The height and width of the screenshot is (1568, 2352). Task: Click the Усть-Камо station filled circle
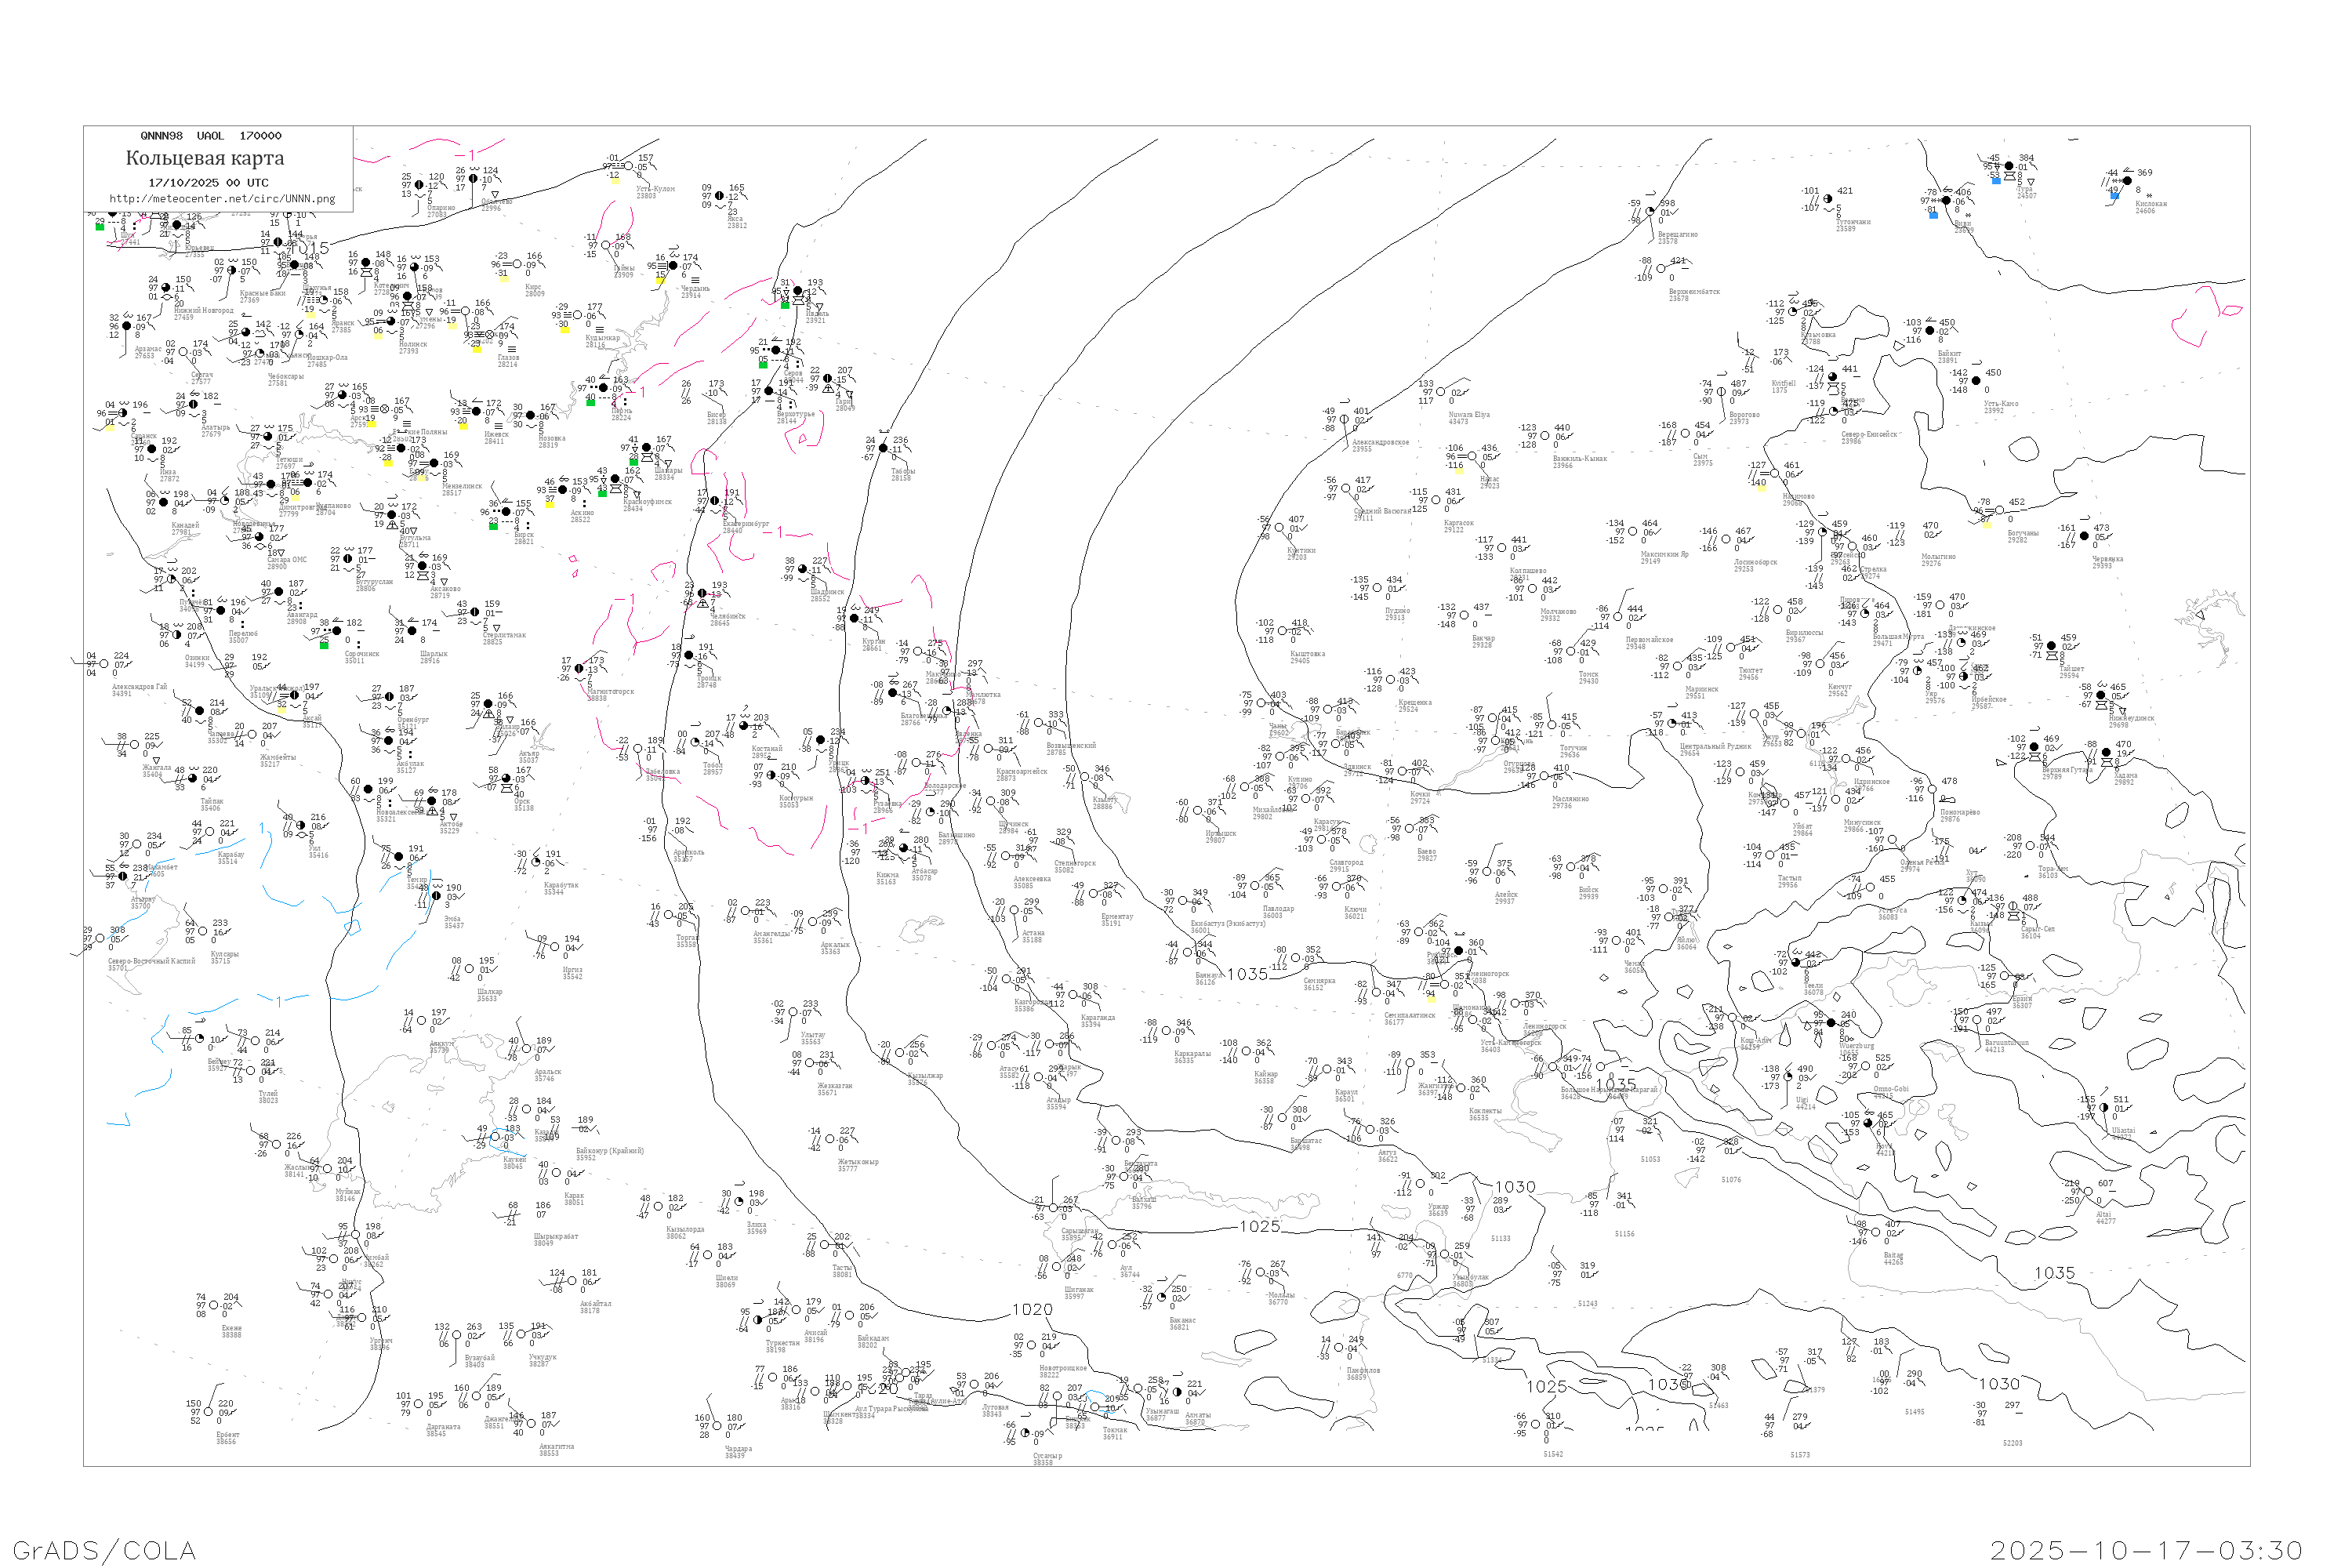coord(1976,381)
